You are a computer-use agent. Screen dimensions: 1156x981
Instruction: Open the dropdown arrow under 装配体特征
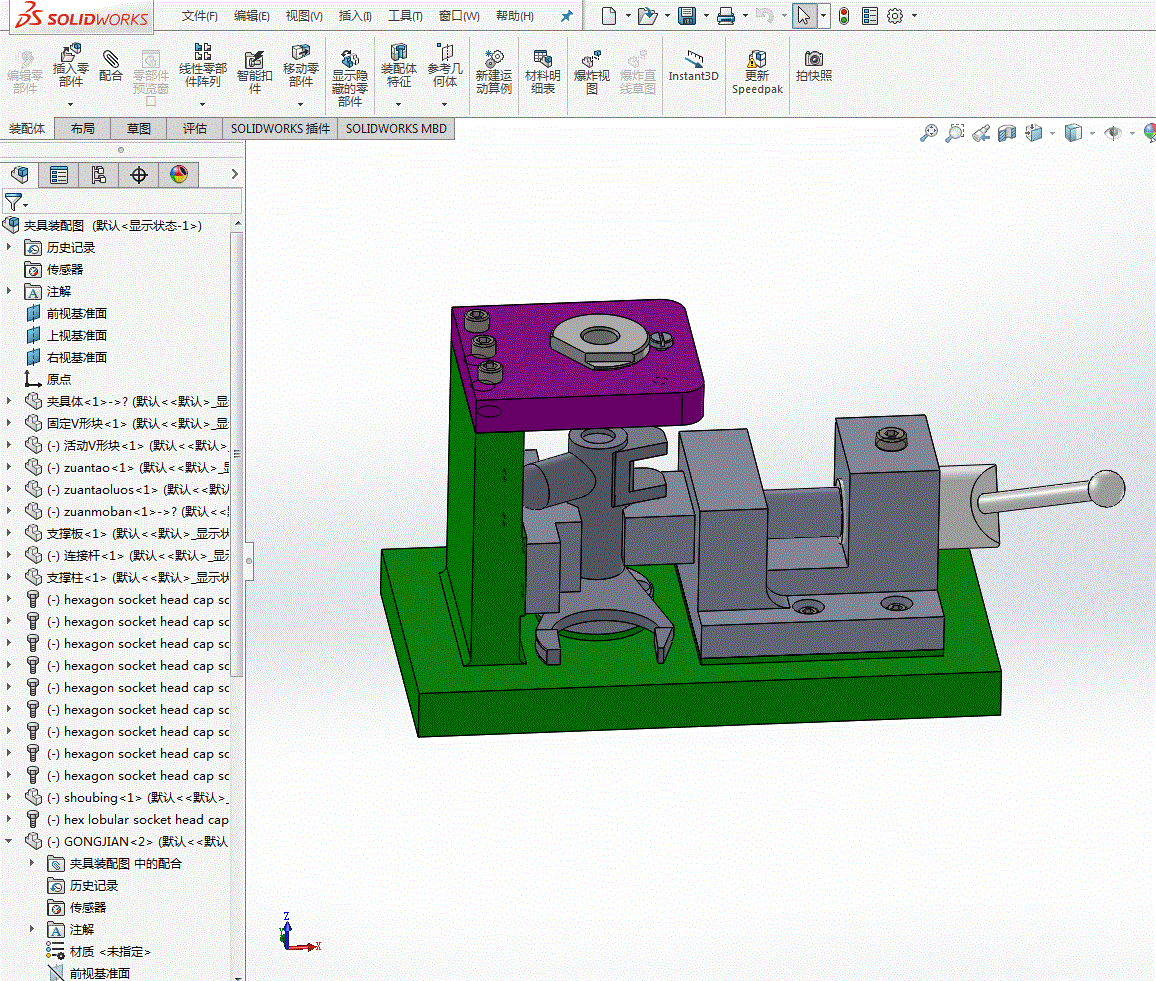coord(399,104)
